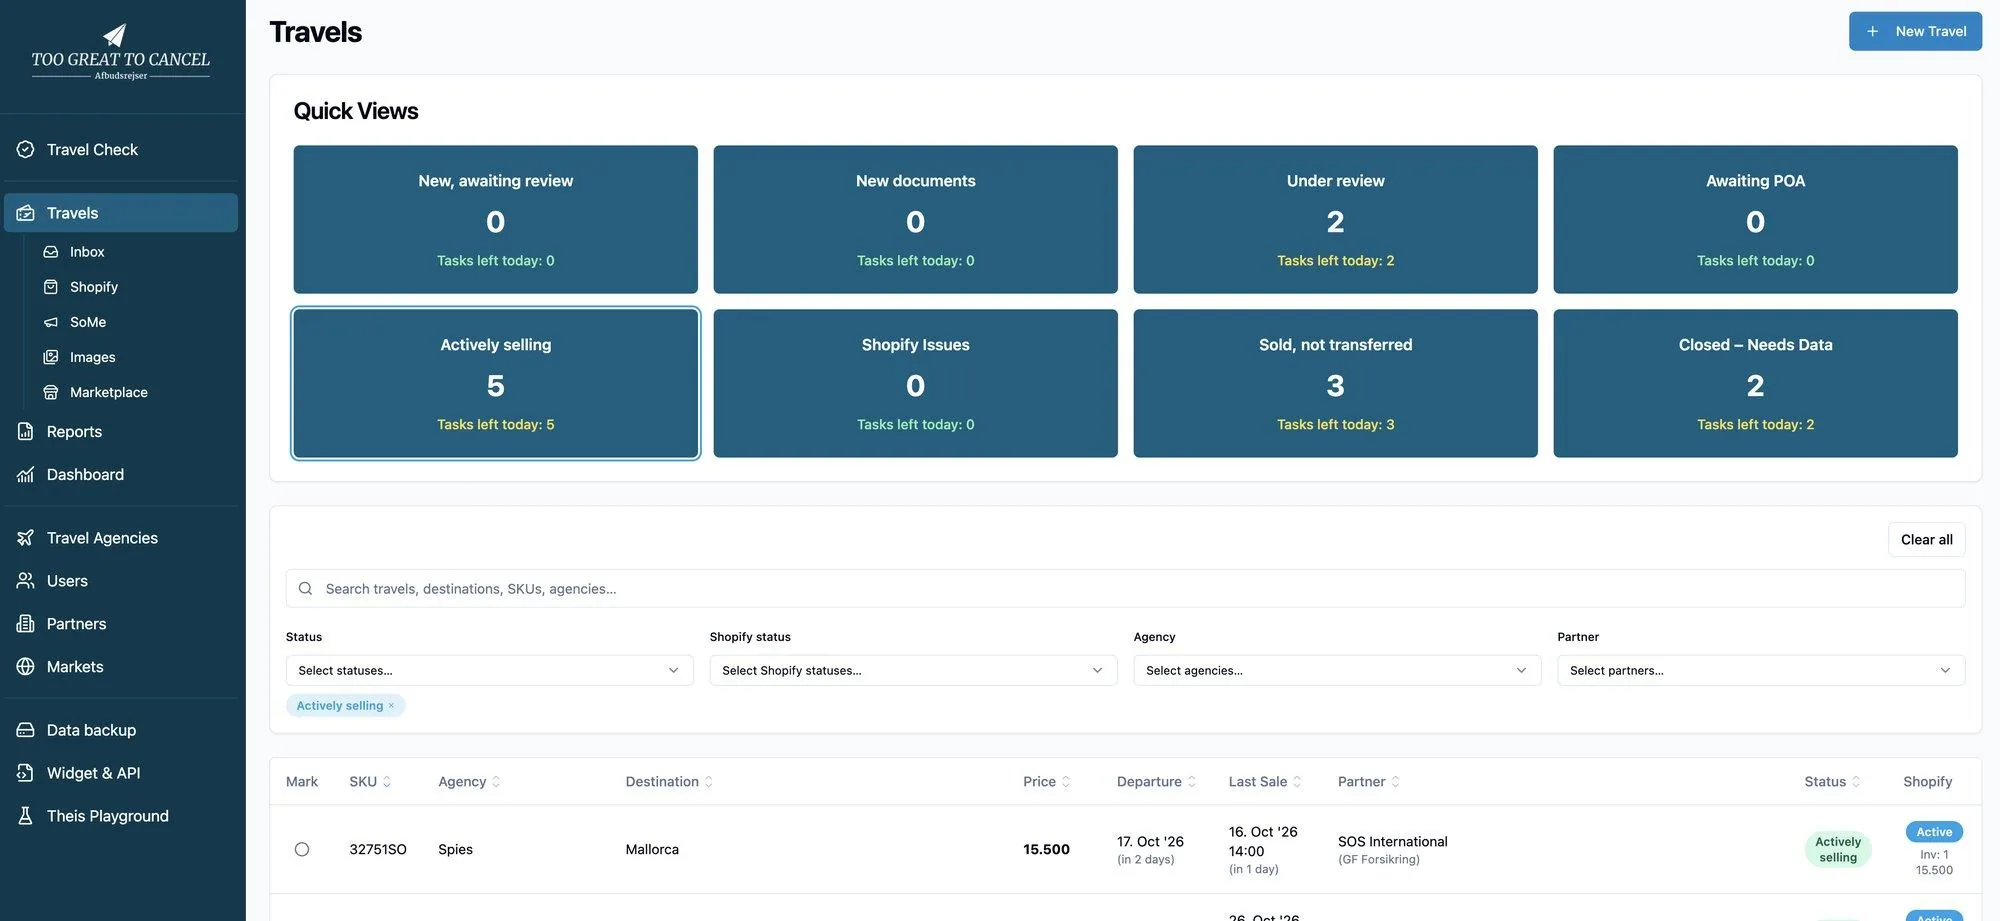Select the radio button for SKU 32751SO
2000x921 pixels.
click(x=302, y=849)
